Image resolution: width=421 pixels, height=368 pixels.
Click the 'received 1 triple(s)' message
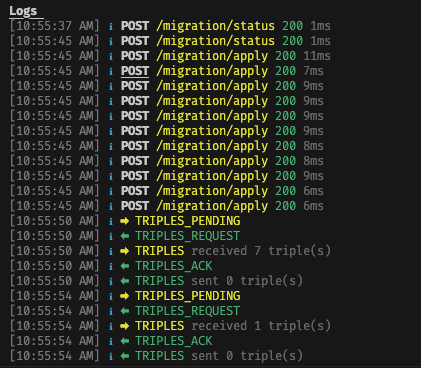(x=261, y=326)
